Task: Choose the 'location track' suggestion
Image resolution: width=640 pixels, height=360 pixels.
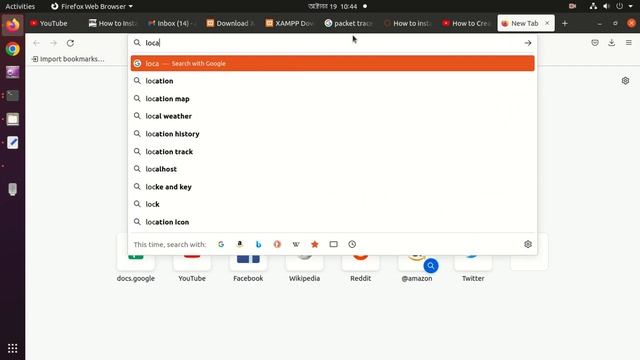Action: [x=332, y=151]
